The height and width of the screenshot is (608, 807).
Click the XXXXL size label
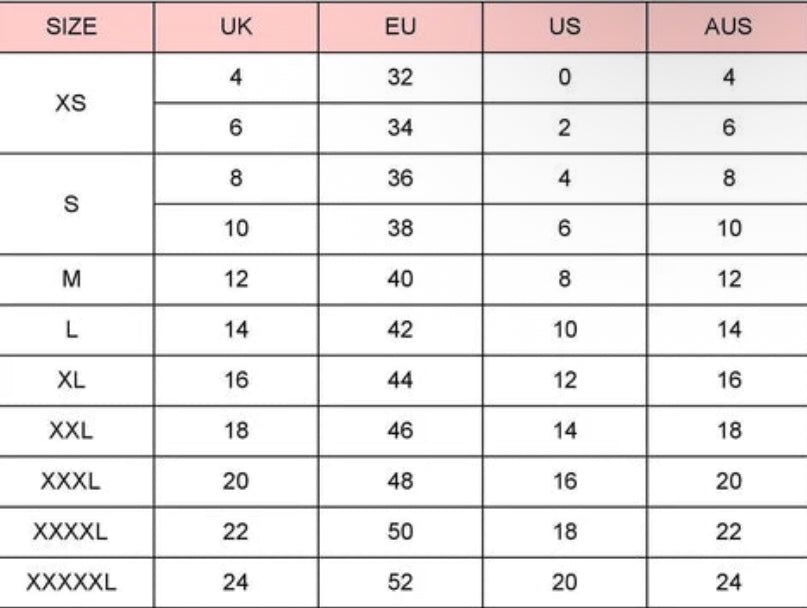tap(71, 531)
